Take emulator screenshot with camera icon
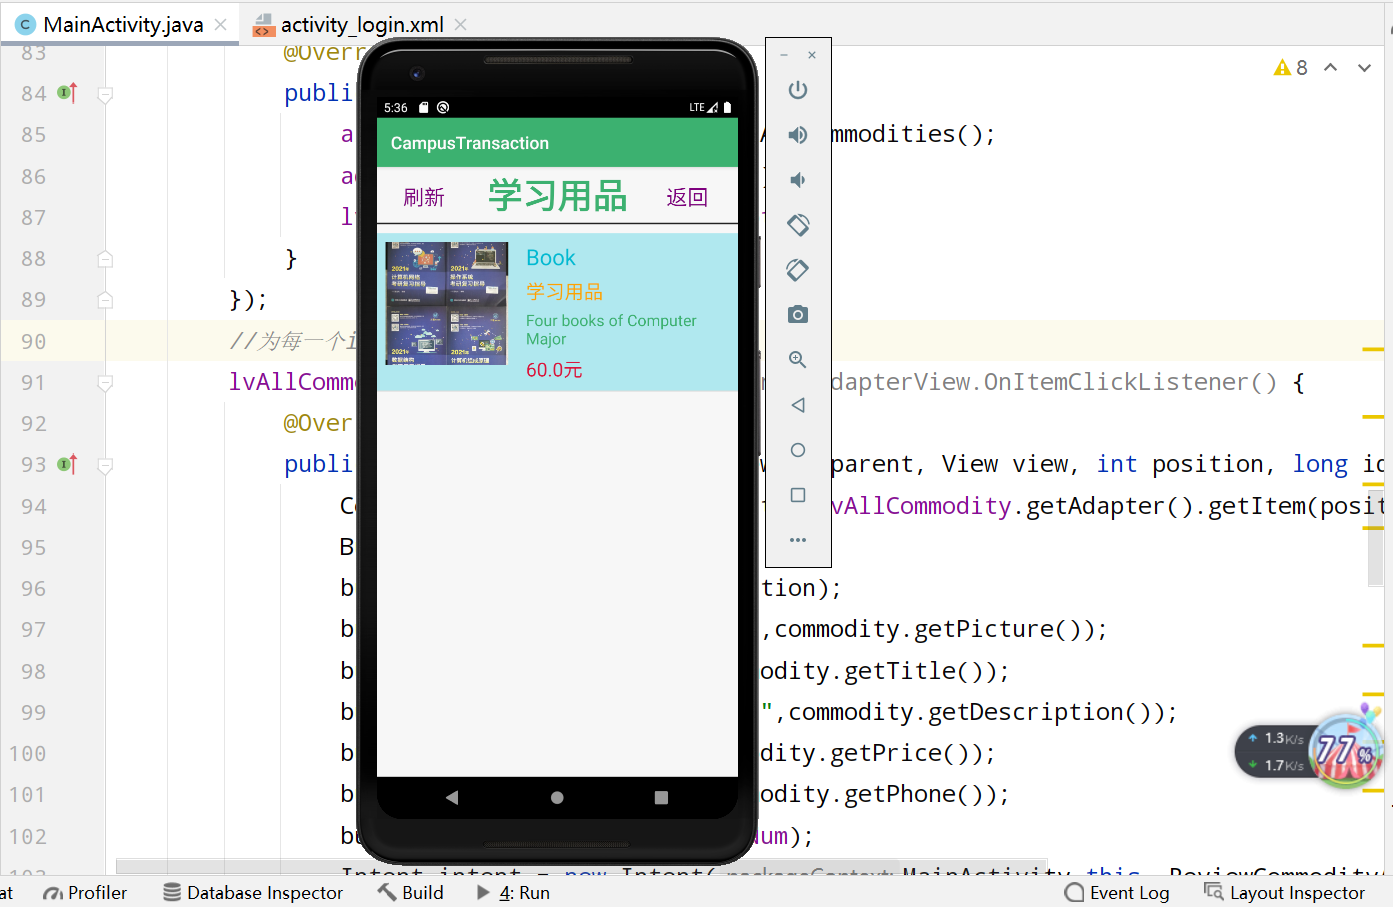Image resolution: width=1393 pixels, height=907 pixels. [797, 315]
